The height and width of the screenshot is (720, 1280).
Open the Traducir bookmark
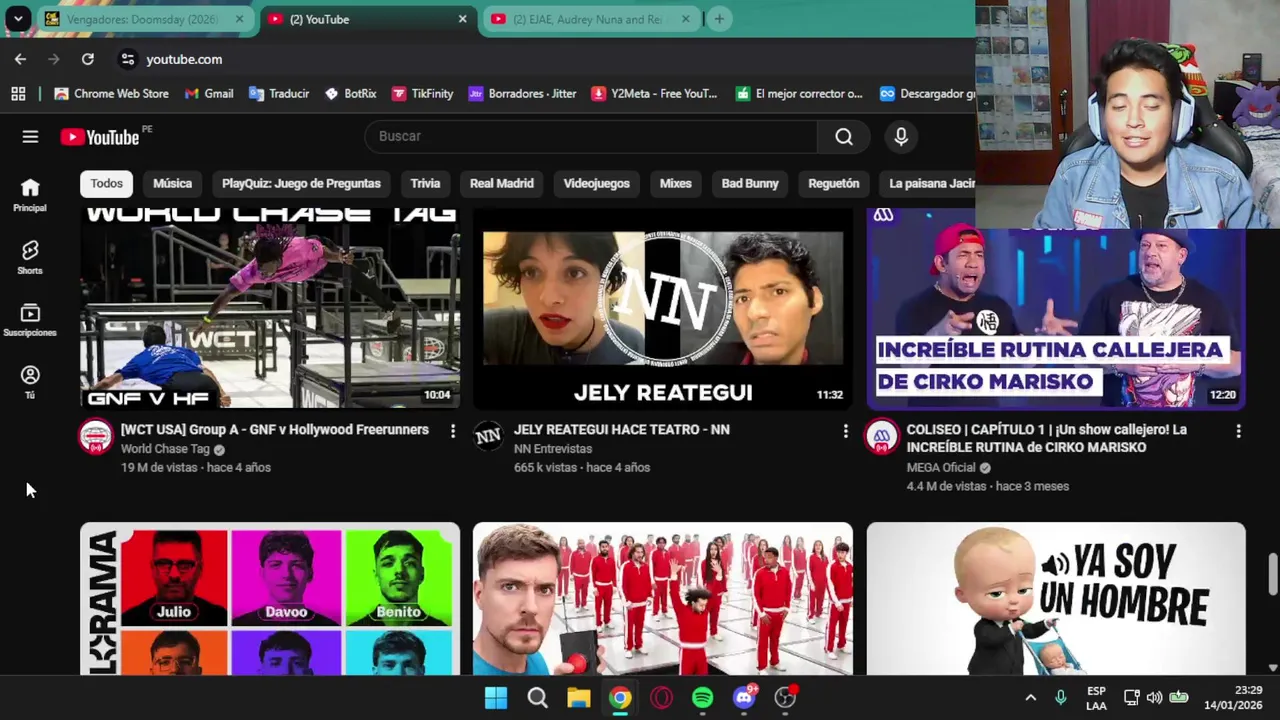point(279,93)
